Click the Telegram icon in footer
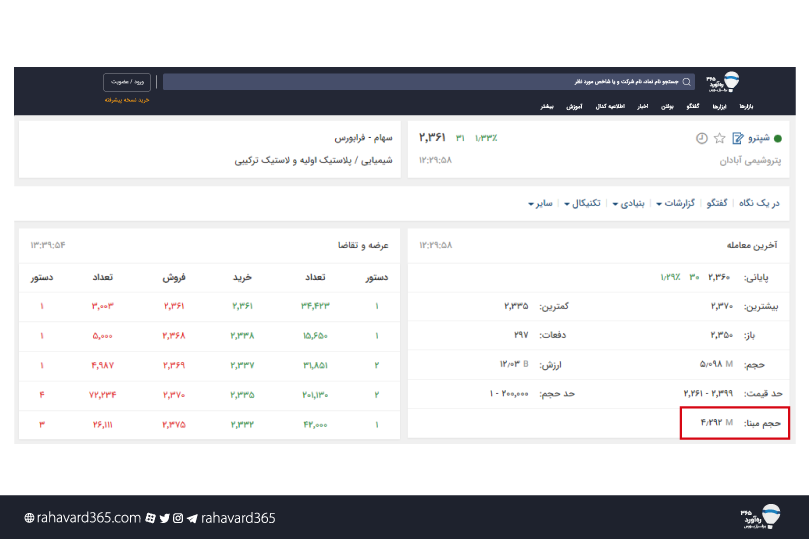This screenshot has height=539, width=809. tap(191, 518)
